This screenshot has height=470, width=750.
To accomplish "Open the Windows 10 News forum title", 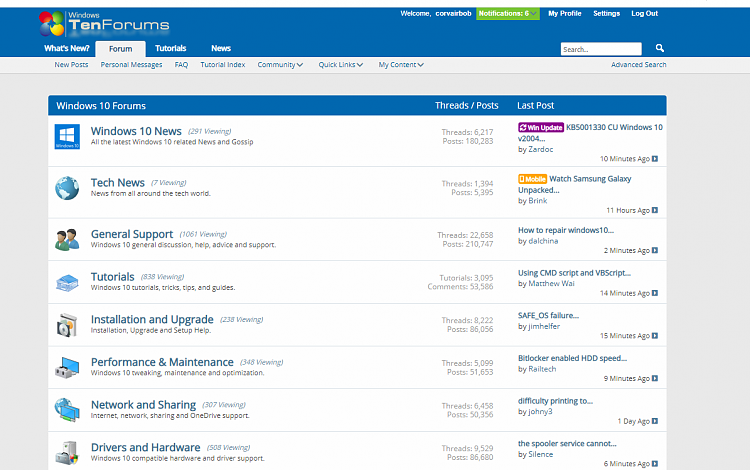I will (136, 131).
